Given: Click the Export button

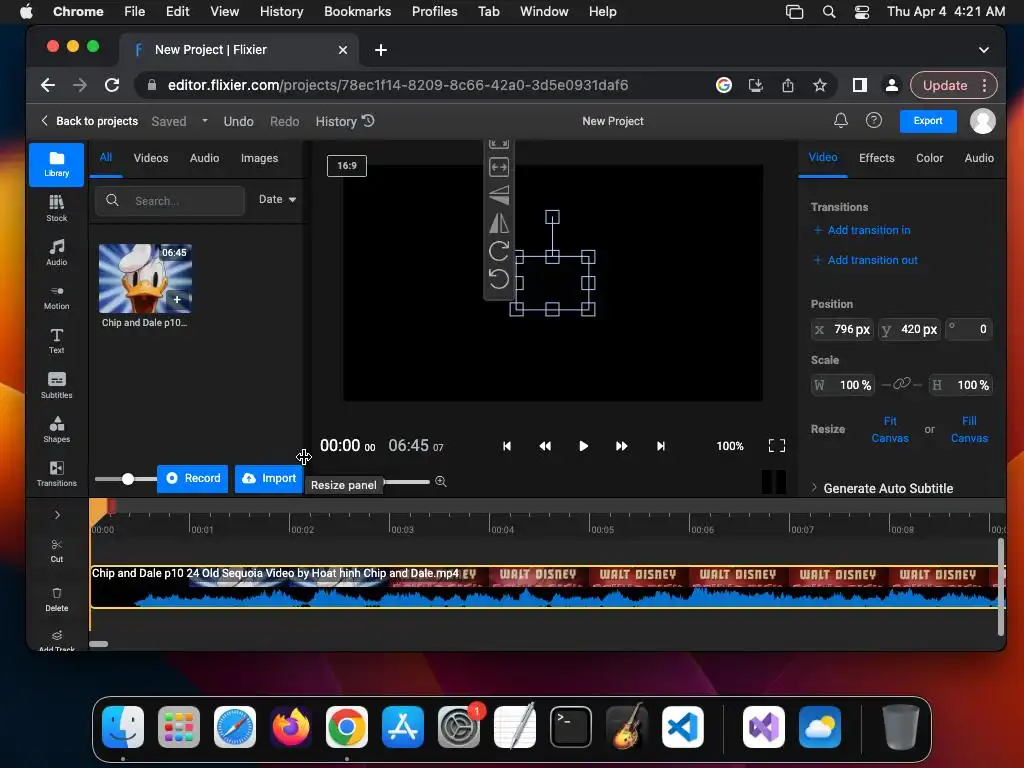Looking at the screenshot, I should [x=928, y=121].
